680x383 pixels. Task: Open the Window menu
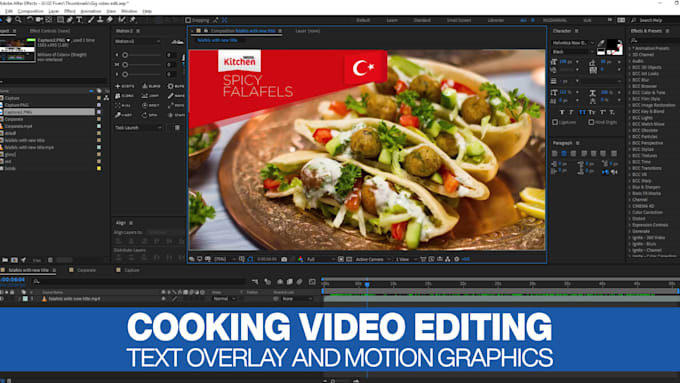[129, 11]
